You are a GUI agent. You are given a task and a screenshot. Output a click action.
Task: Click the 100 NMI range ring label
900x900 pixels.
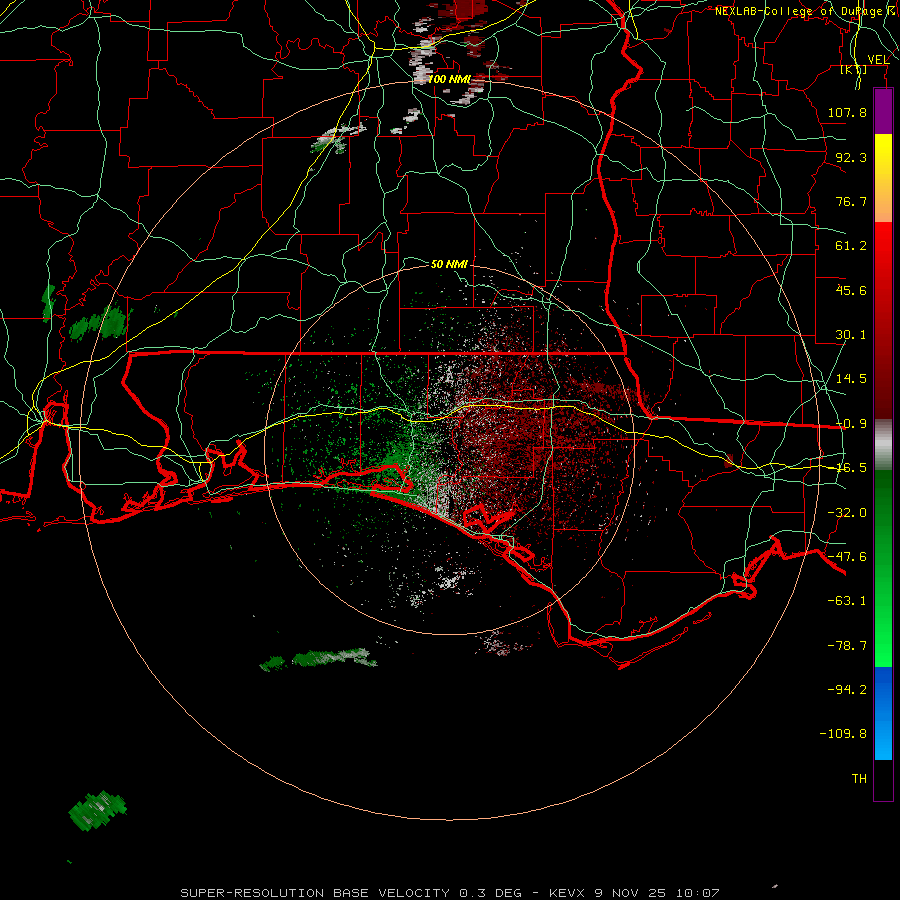449,79
